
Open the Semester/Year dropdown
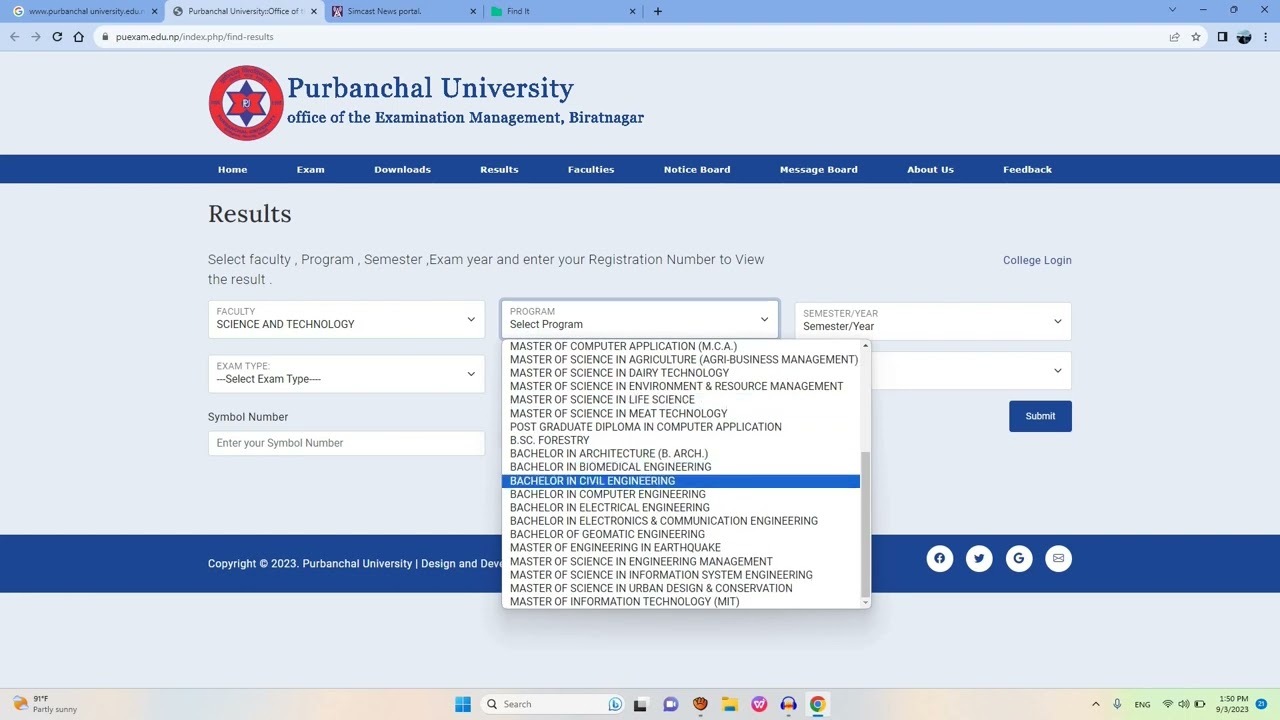933,320
